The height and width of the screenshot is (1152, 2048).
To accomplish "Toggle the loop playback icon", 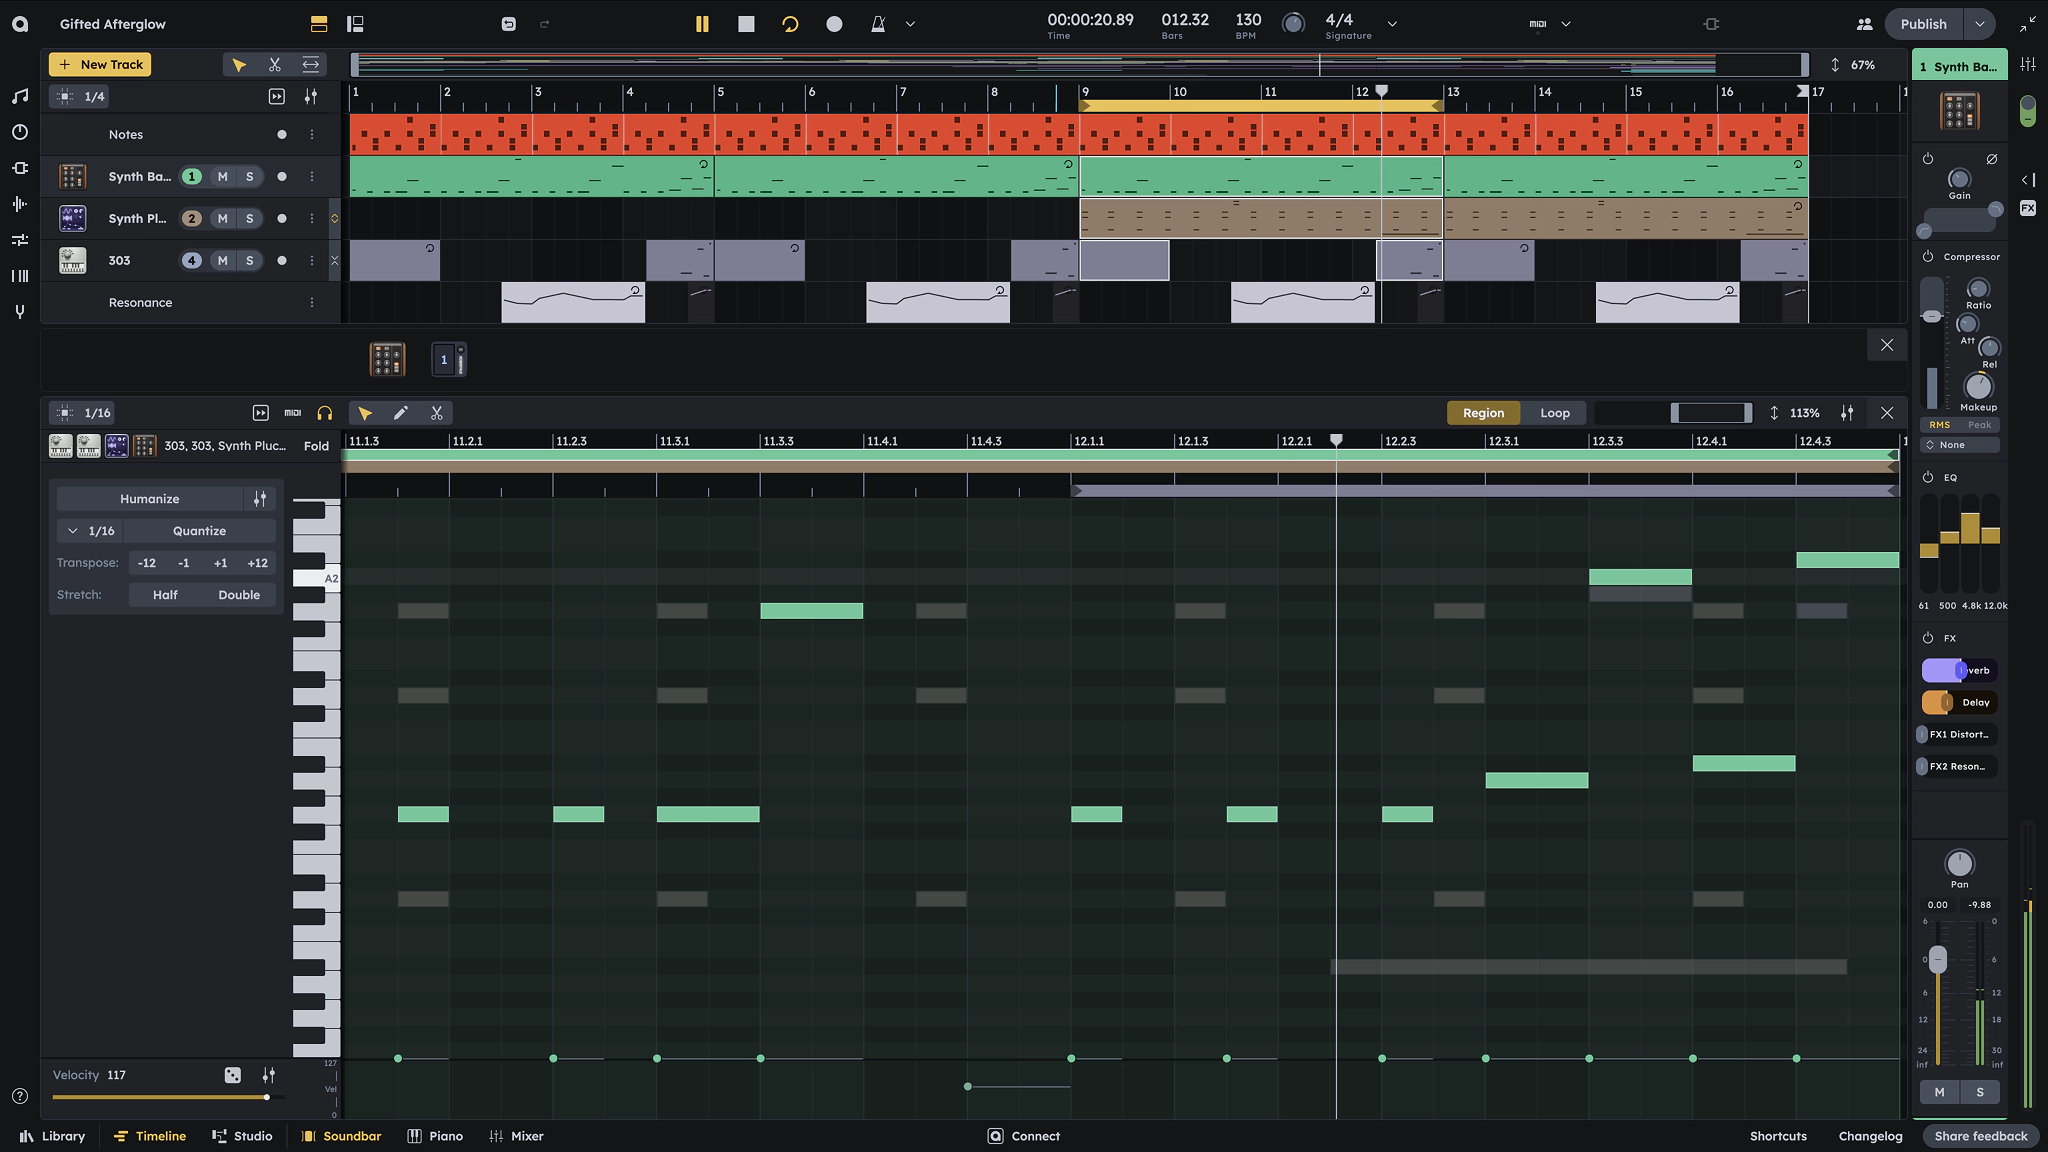I will [x=790, y=24].
